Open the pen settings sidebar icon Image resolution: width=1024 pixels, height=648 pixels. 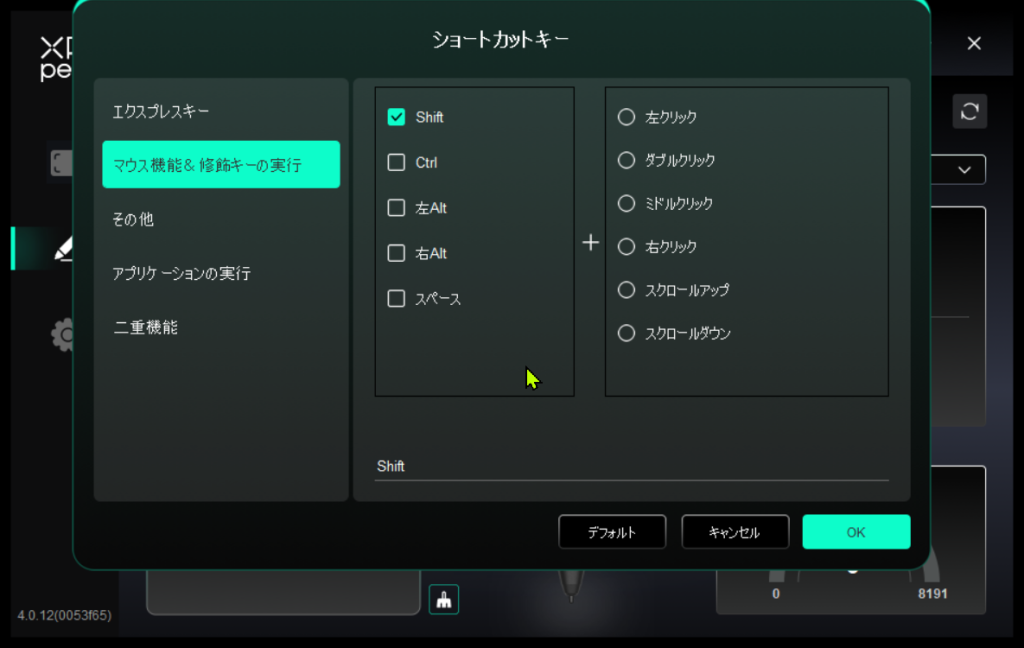point(62,249)
